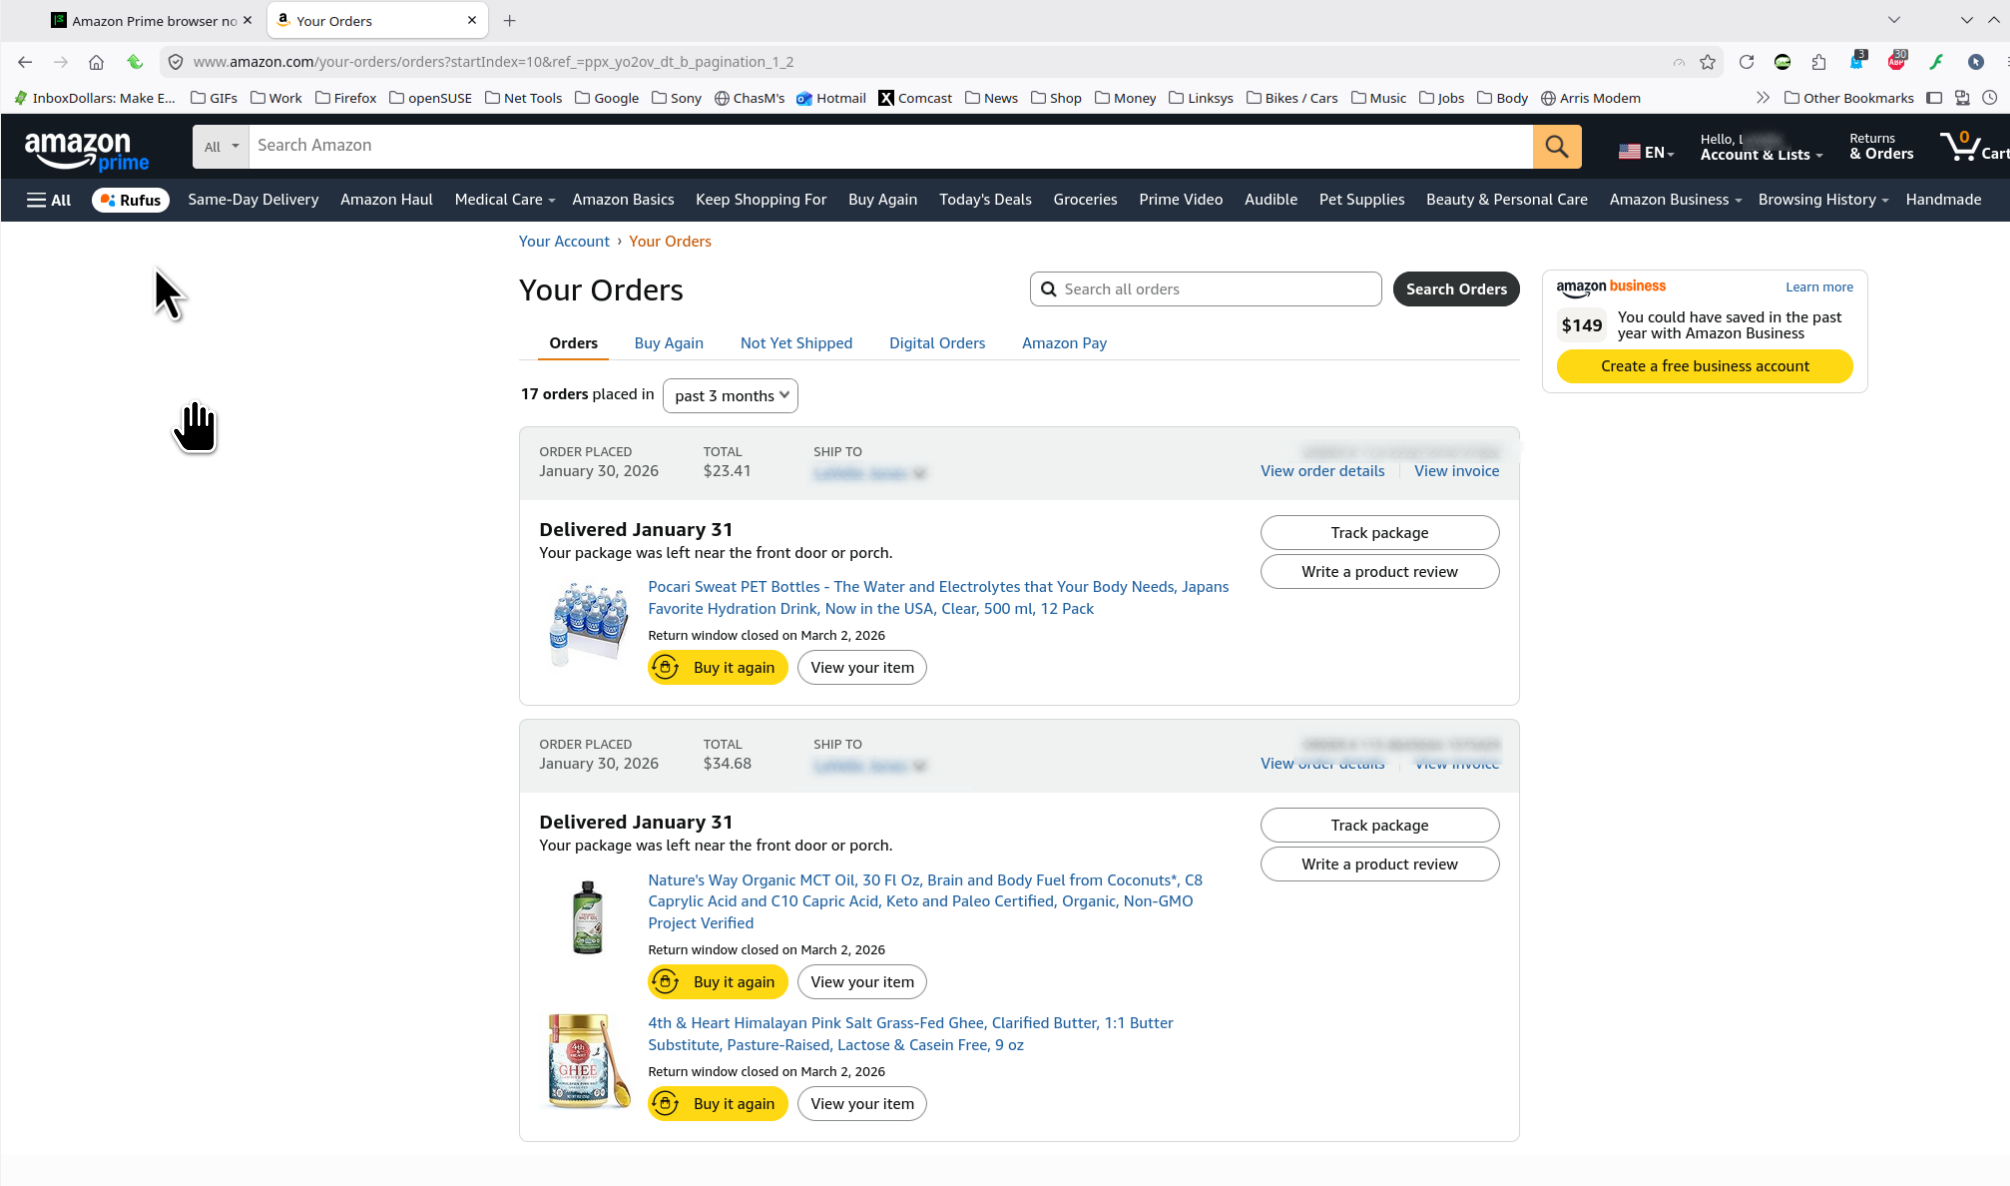Reload the page using the refresh icon

click(x=1746, y=62)
